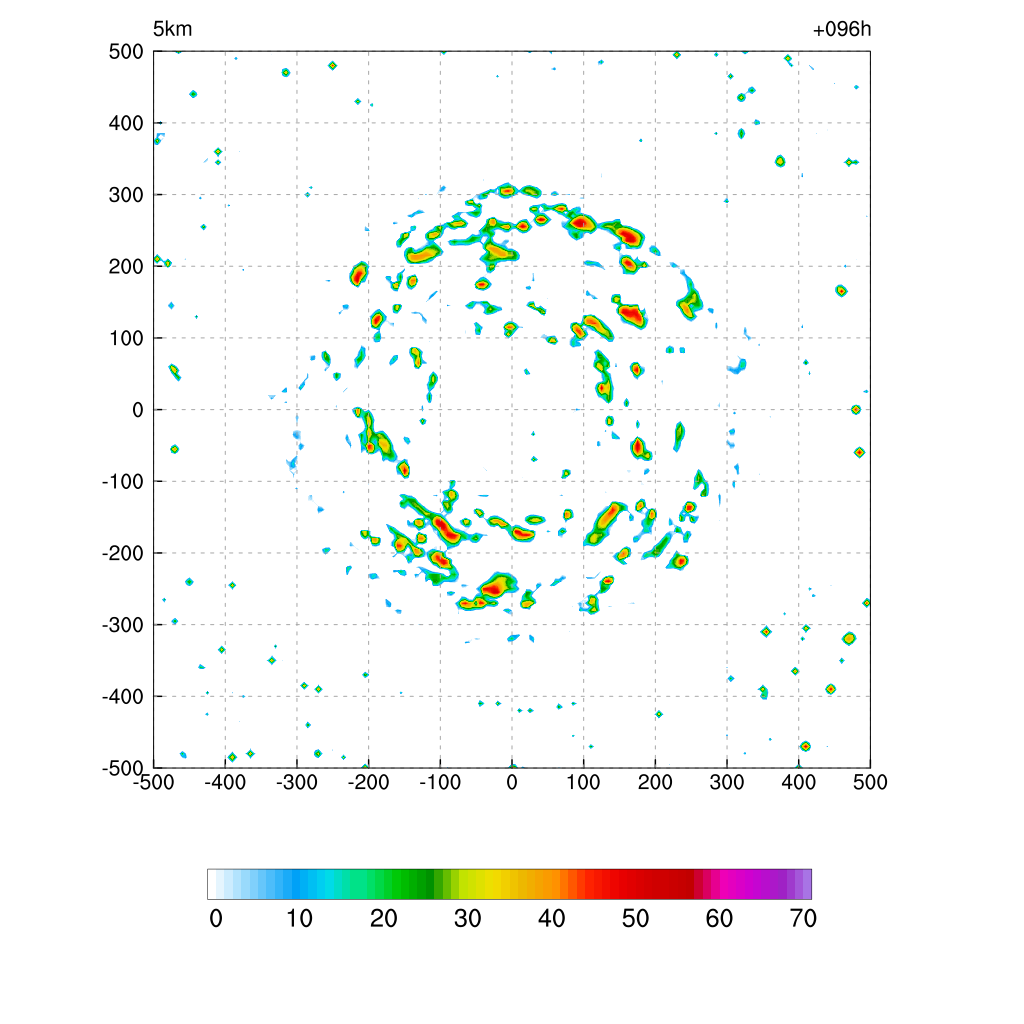
Task: Click the "+096h" forecast hour label
Action: coord(842,29)
